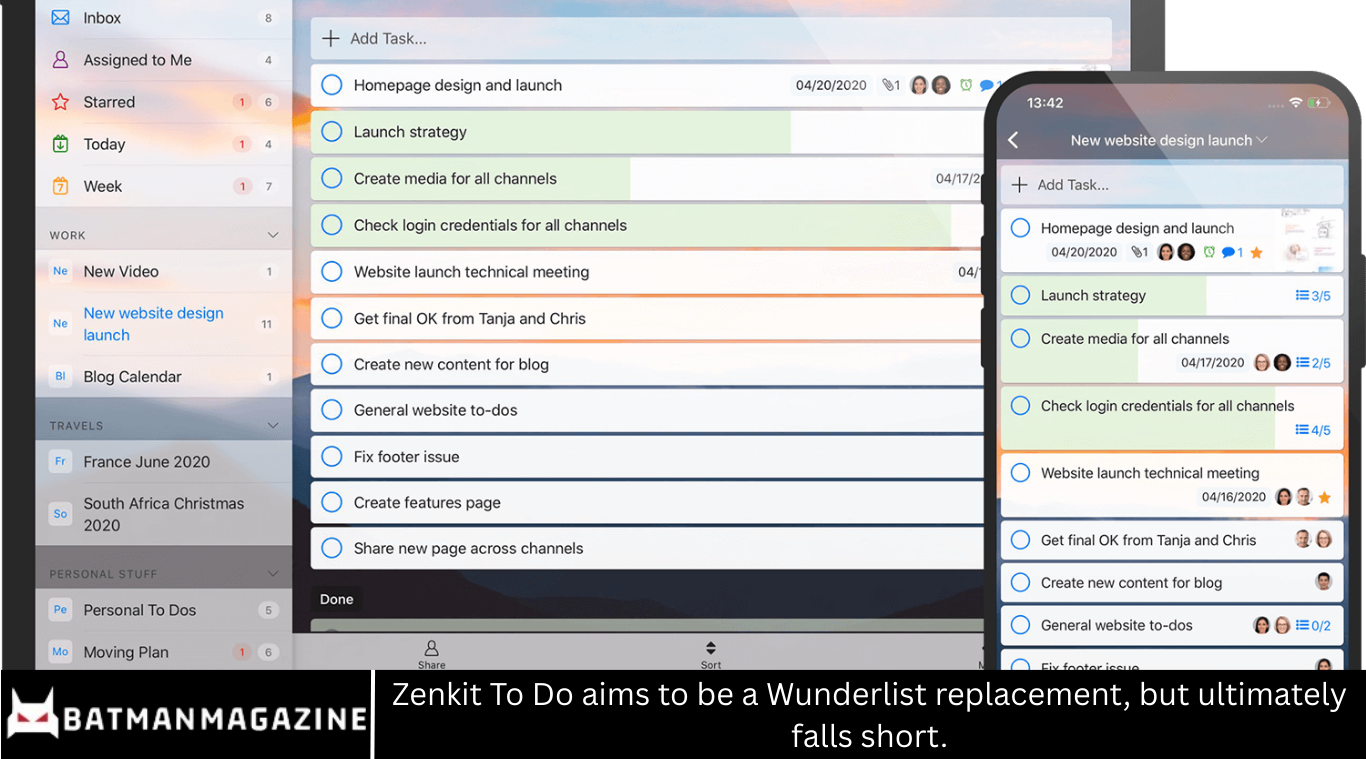Viewport: 1366px width, 759px height.
Task: Click the Inbox envelope icon in sidebar
Action: (x=60, y=18)
